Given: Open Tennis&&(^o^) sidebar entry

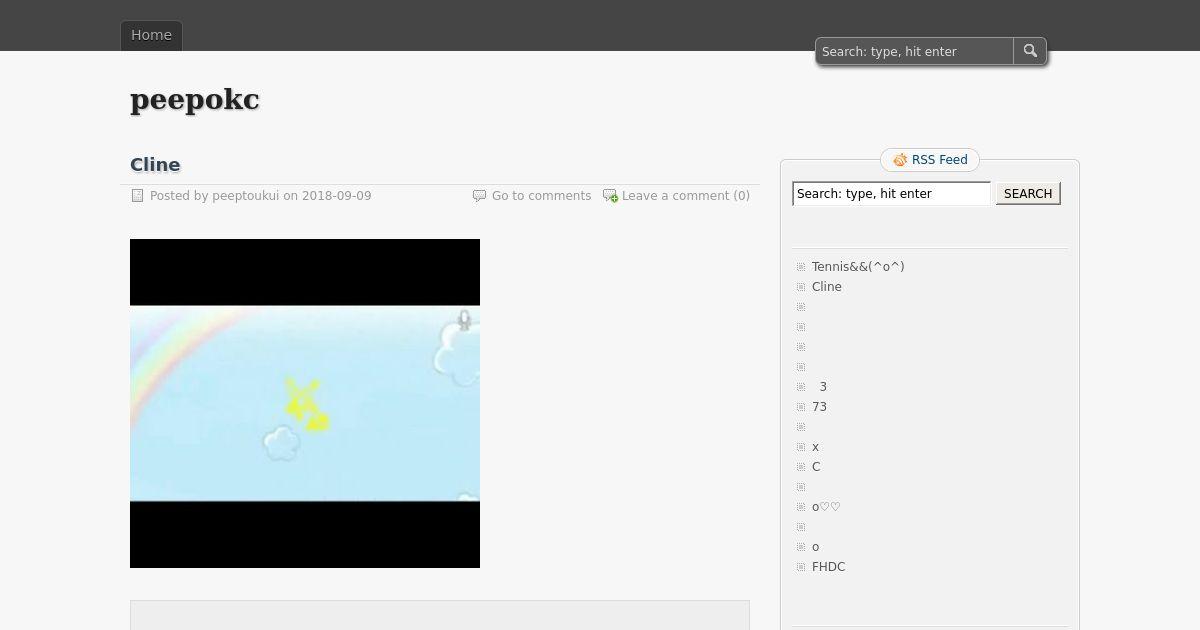Looking at the screenshot, I should 858,267.
